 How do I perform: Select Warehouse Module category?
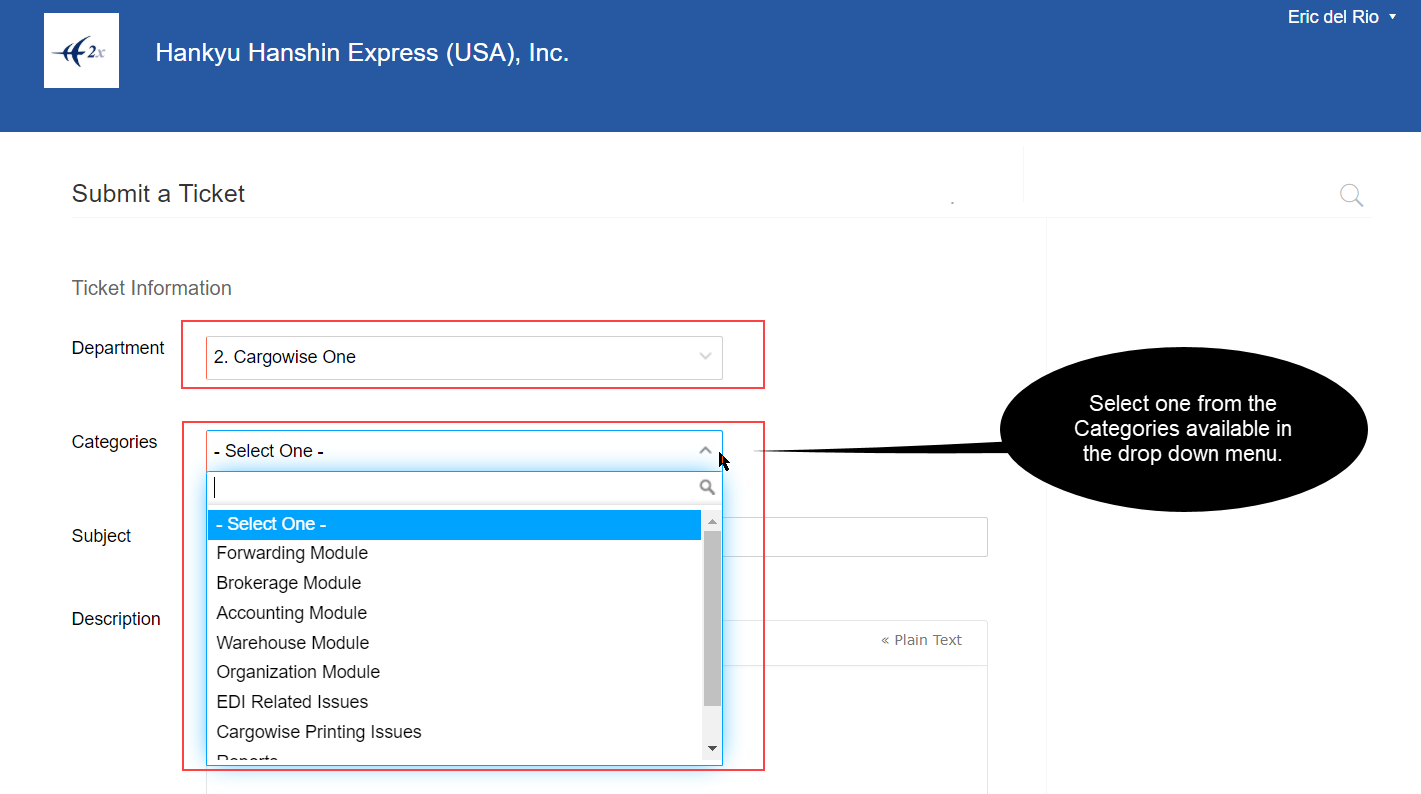tap(455, 643)
